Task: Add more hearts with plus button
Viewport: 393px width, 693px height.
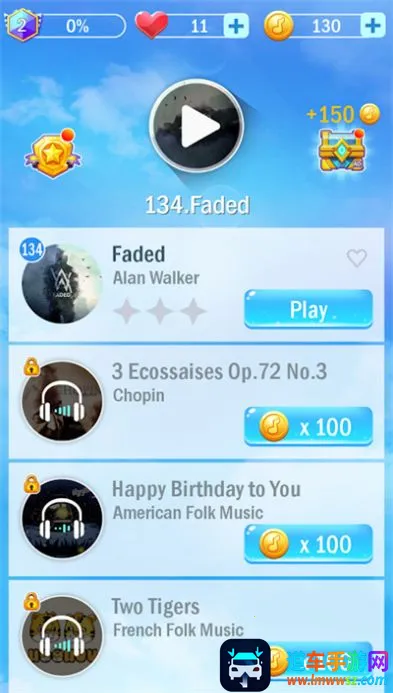Action: [236, 26]
